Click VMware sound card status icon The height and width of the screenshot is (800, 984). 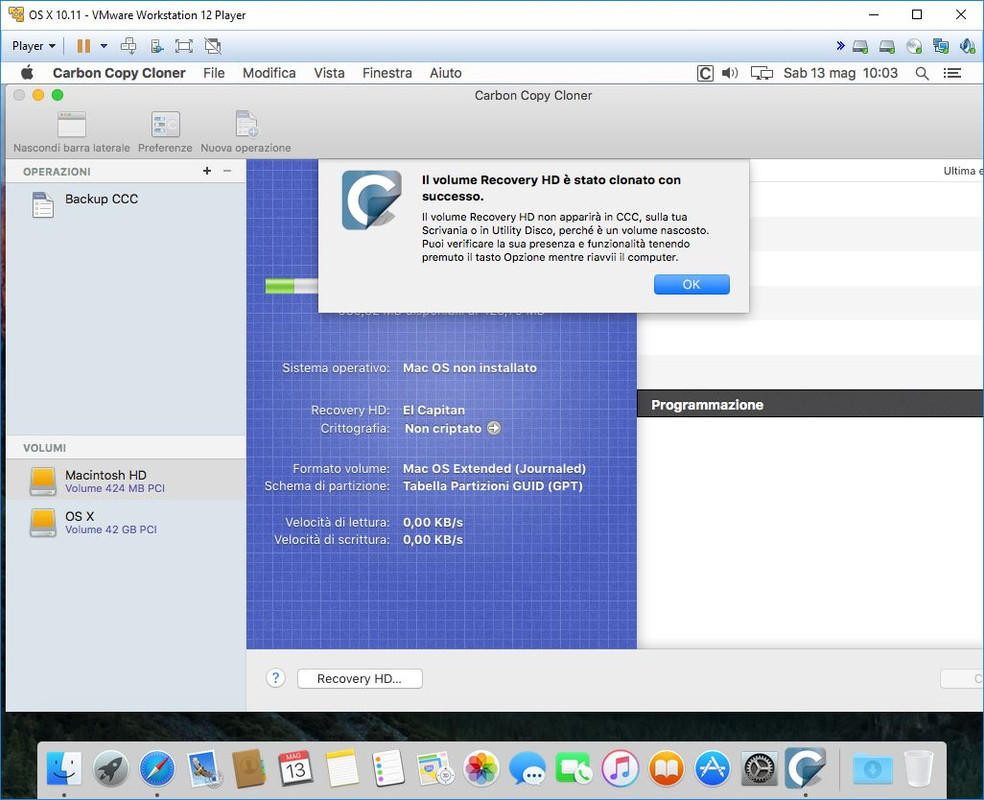967,46
